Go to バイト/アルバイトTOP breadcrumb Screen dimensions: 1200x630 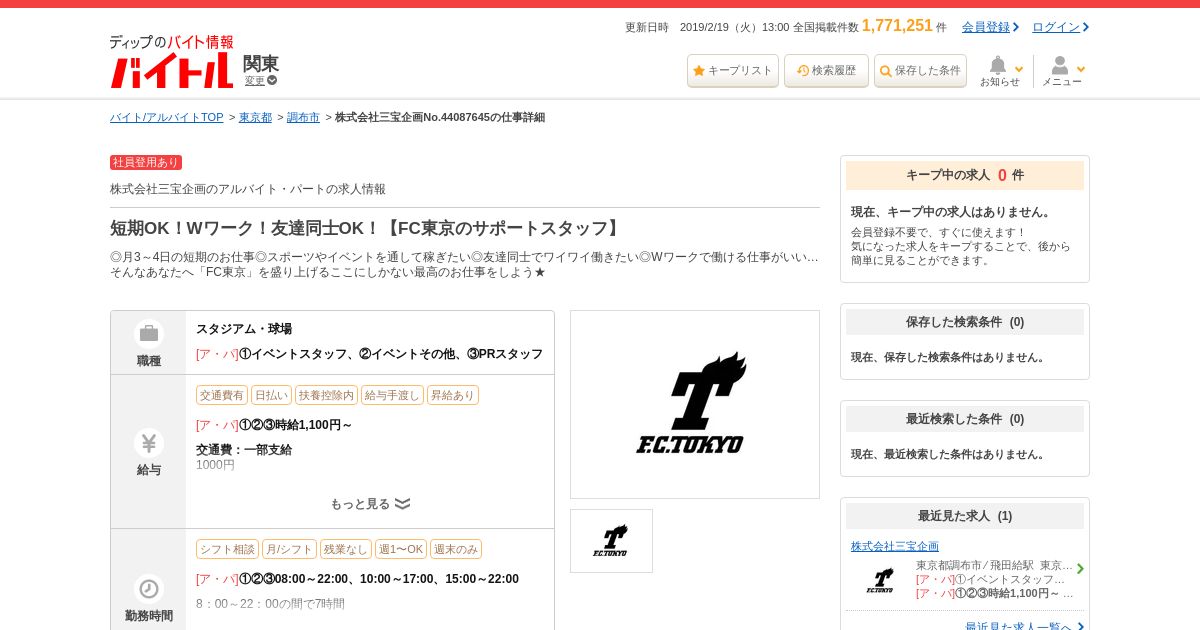[167, 117]
